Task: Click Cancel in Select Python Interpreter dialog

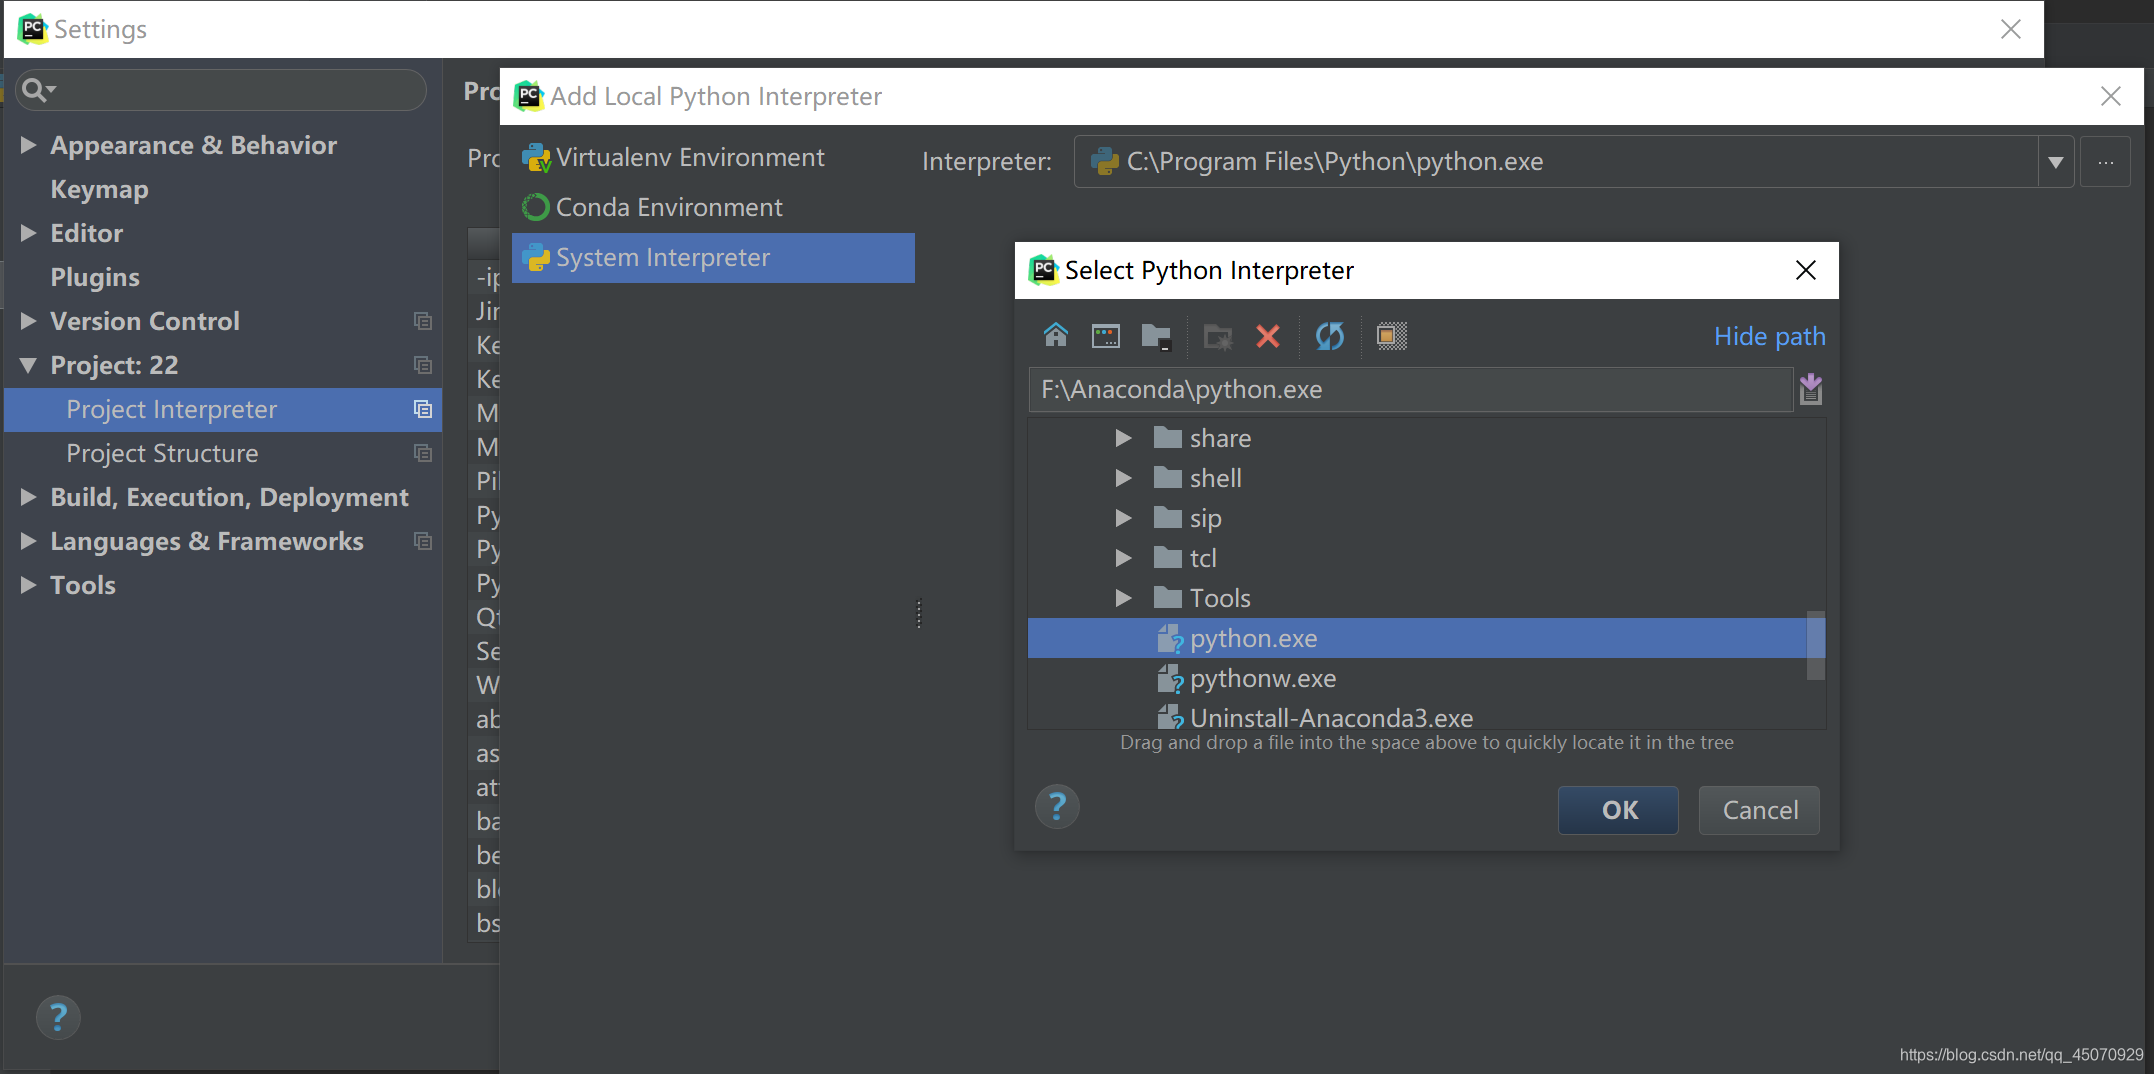Action: (1759, 810)
